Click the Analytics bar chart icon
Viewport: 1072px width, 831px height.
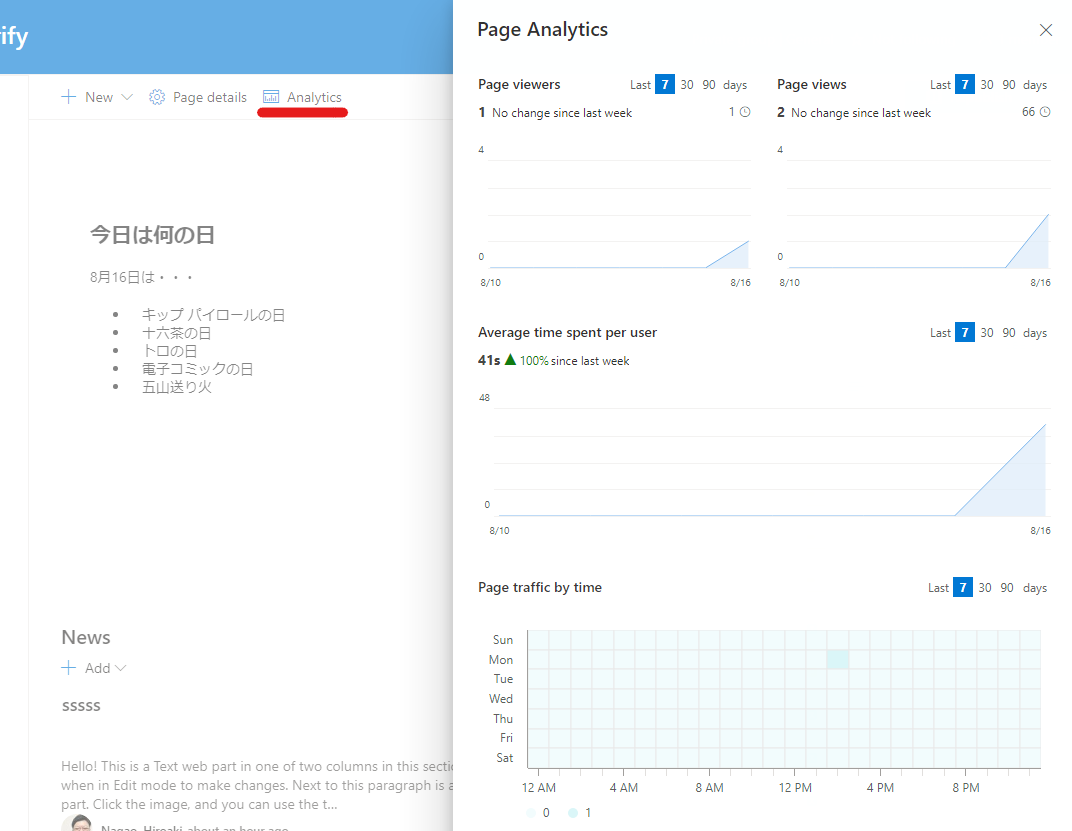(270, 96)
